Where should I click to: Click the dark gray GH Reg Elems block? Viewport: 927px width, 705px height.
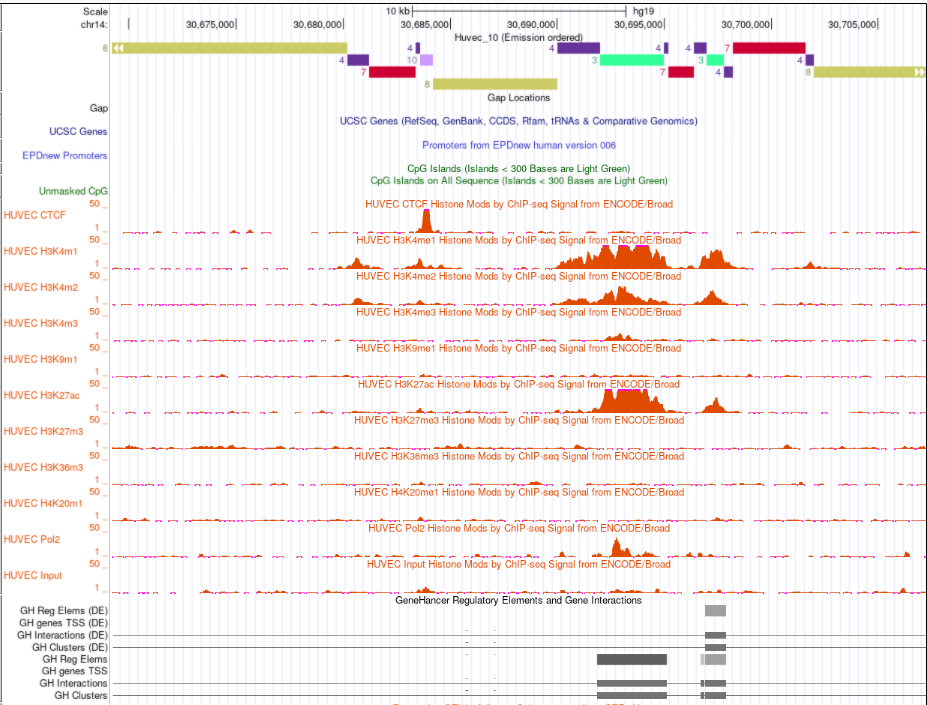(631, 659)
